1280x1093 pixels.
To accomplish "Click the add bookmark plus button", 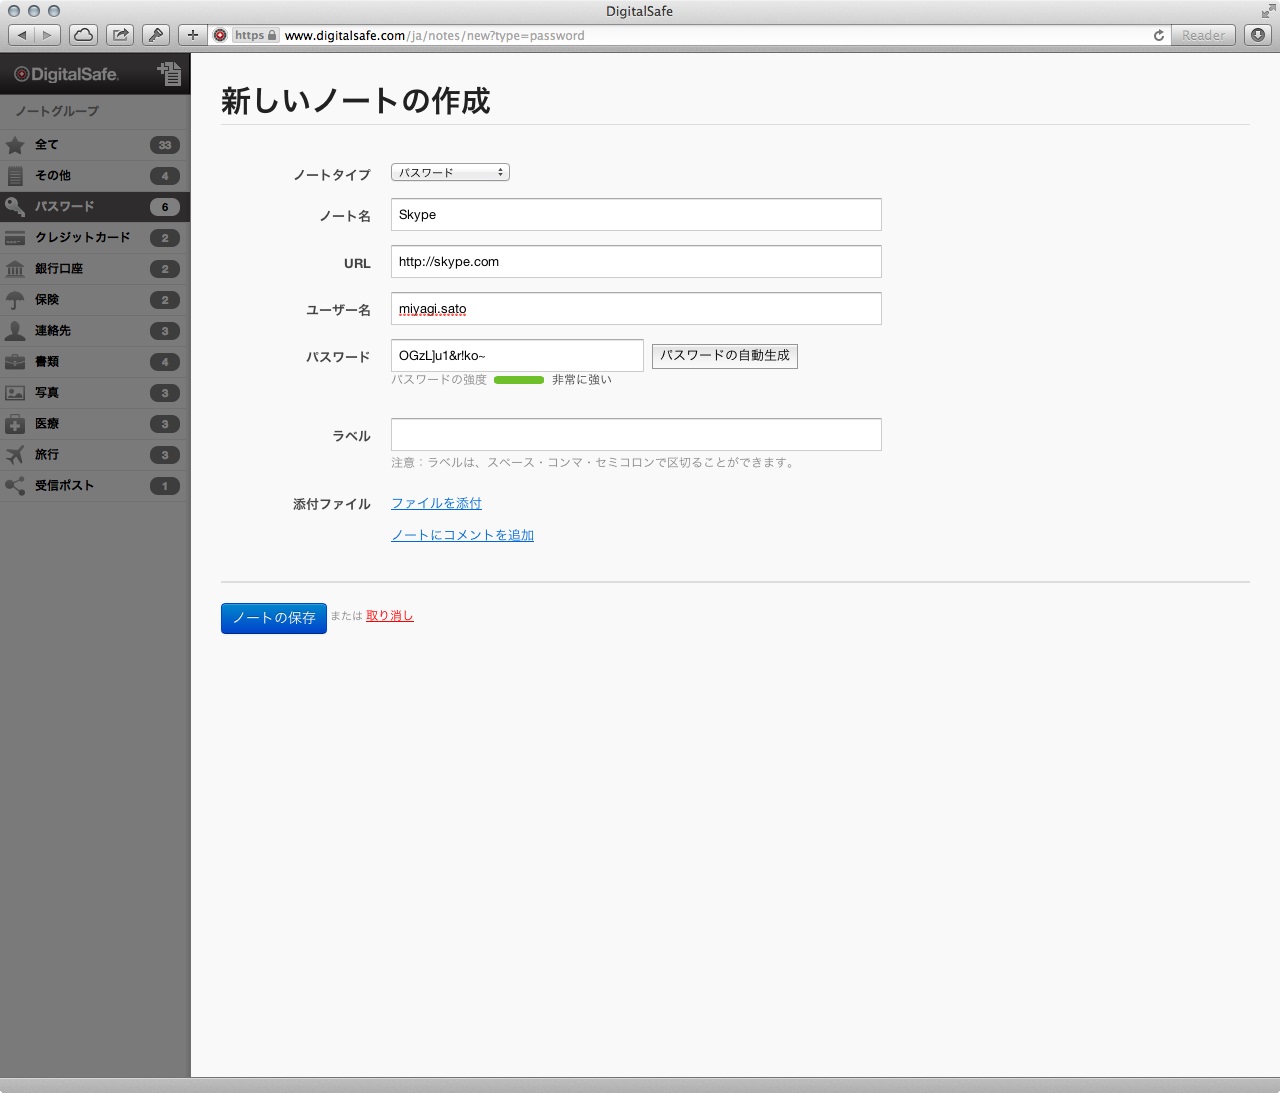I will point(192,35).
